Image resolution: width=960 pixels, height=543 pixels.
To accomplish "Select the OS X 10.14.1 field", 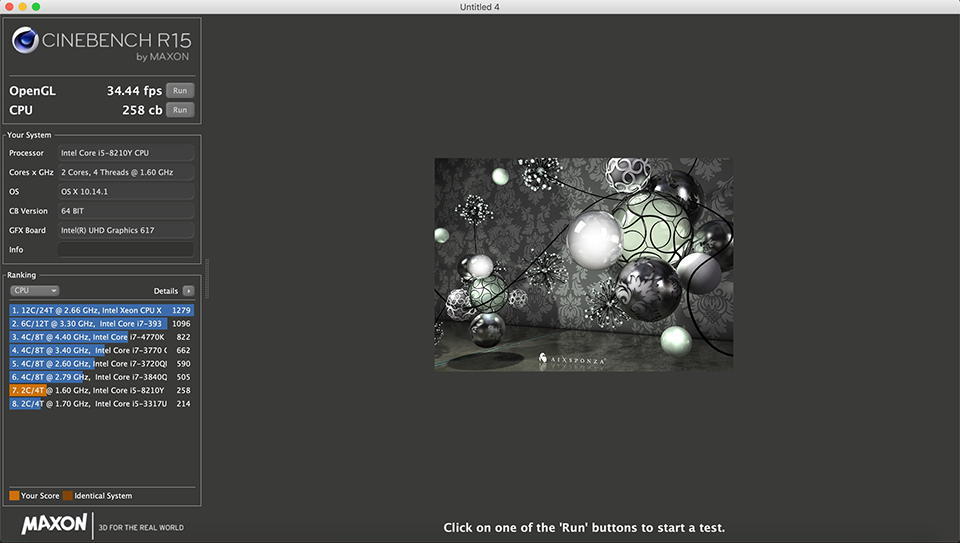I will (126, 192).
